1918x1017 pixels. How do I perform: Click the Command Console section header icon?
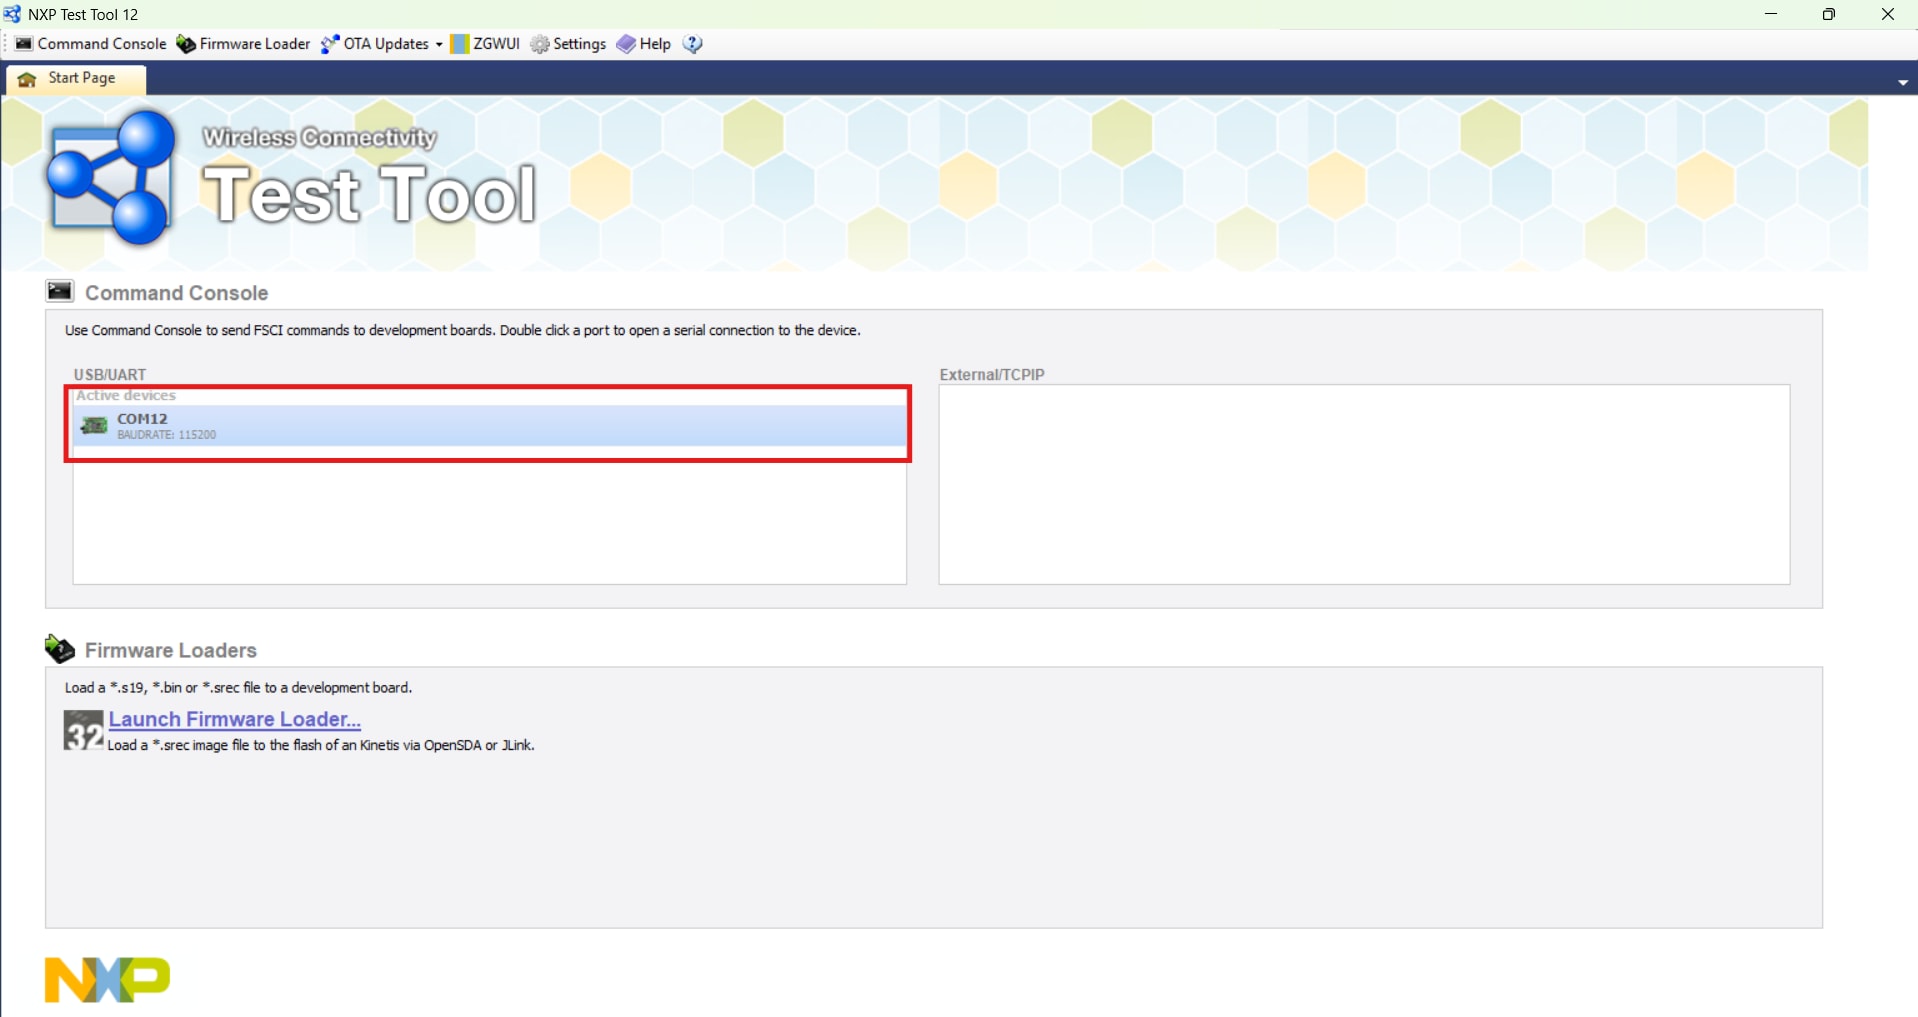click(60, 291)
